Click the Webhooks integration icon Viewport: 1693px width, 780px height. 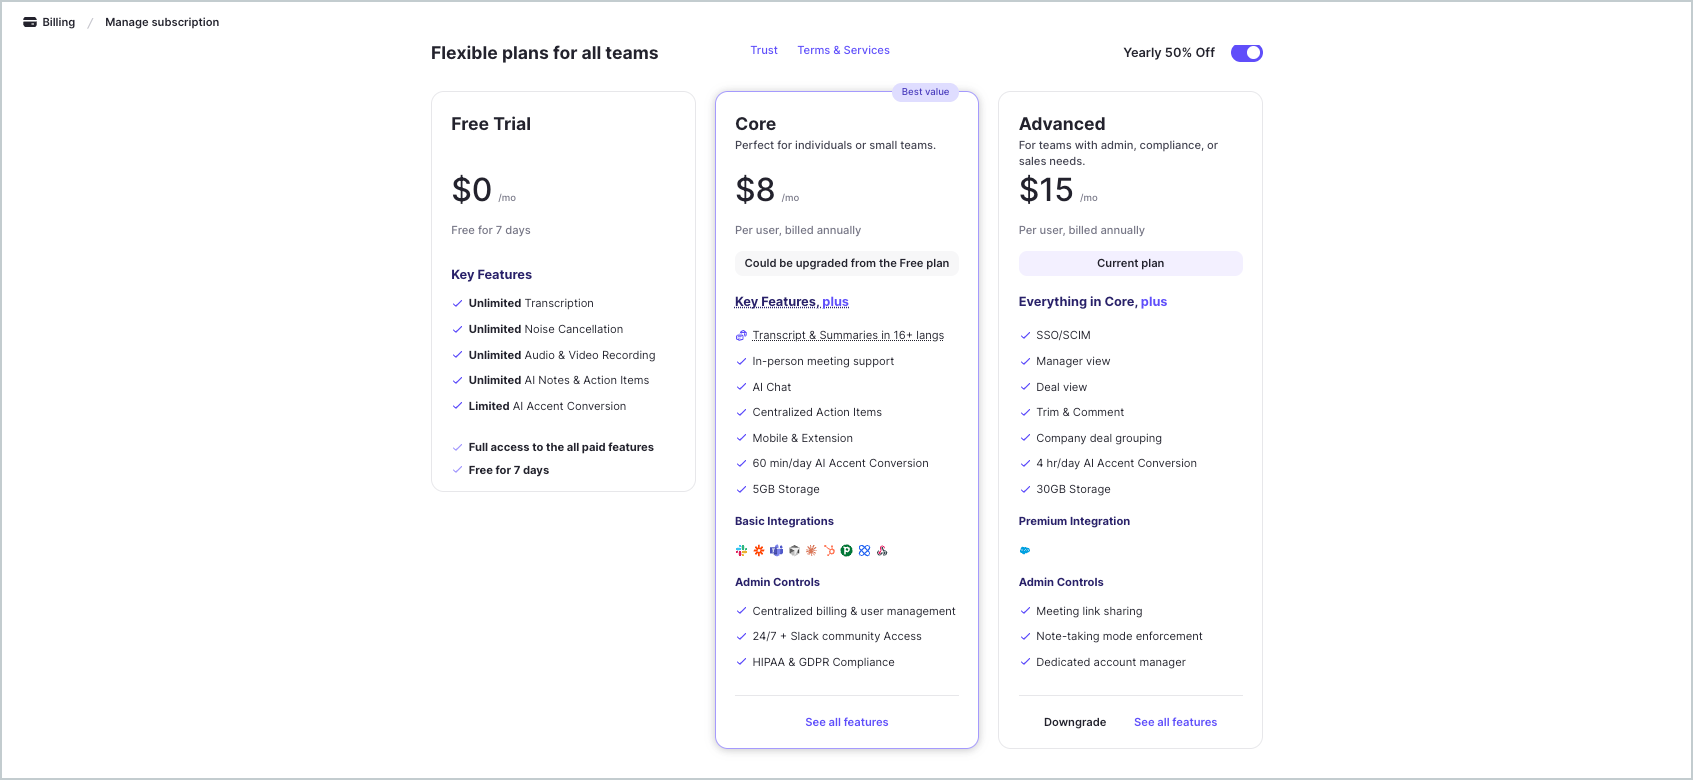point(882,550)
